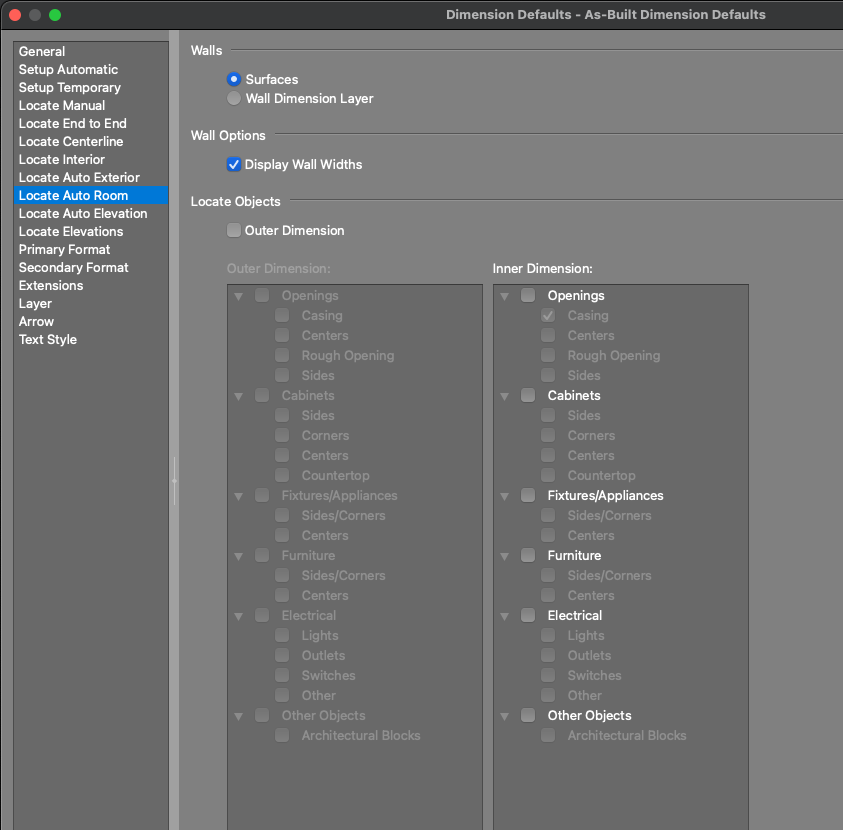The width and height of the screenshot is (843, 830).
Task: Open the General settings page
Action: tap(42, 51)
